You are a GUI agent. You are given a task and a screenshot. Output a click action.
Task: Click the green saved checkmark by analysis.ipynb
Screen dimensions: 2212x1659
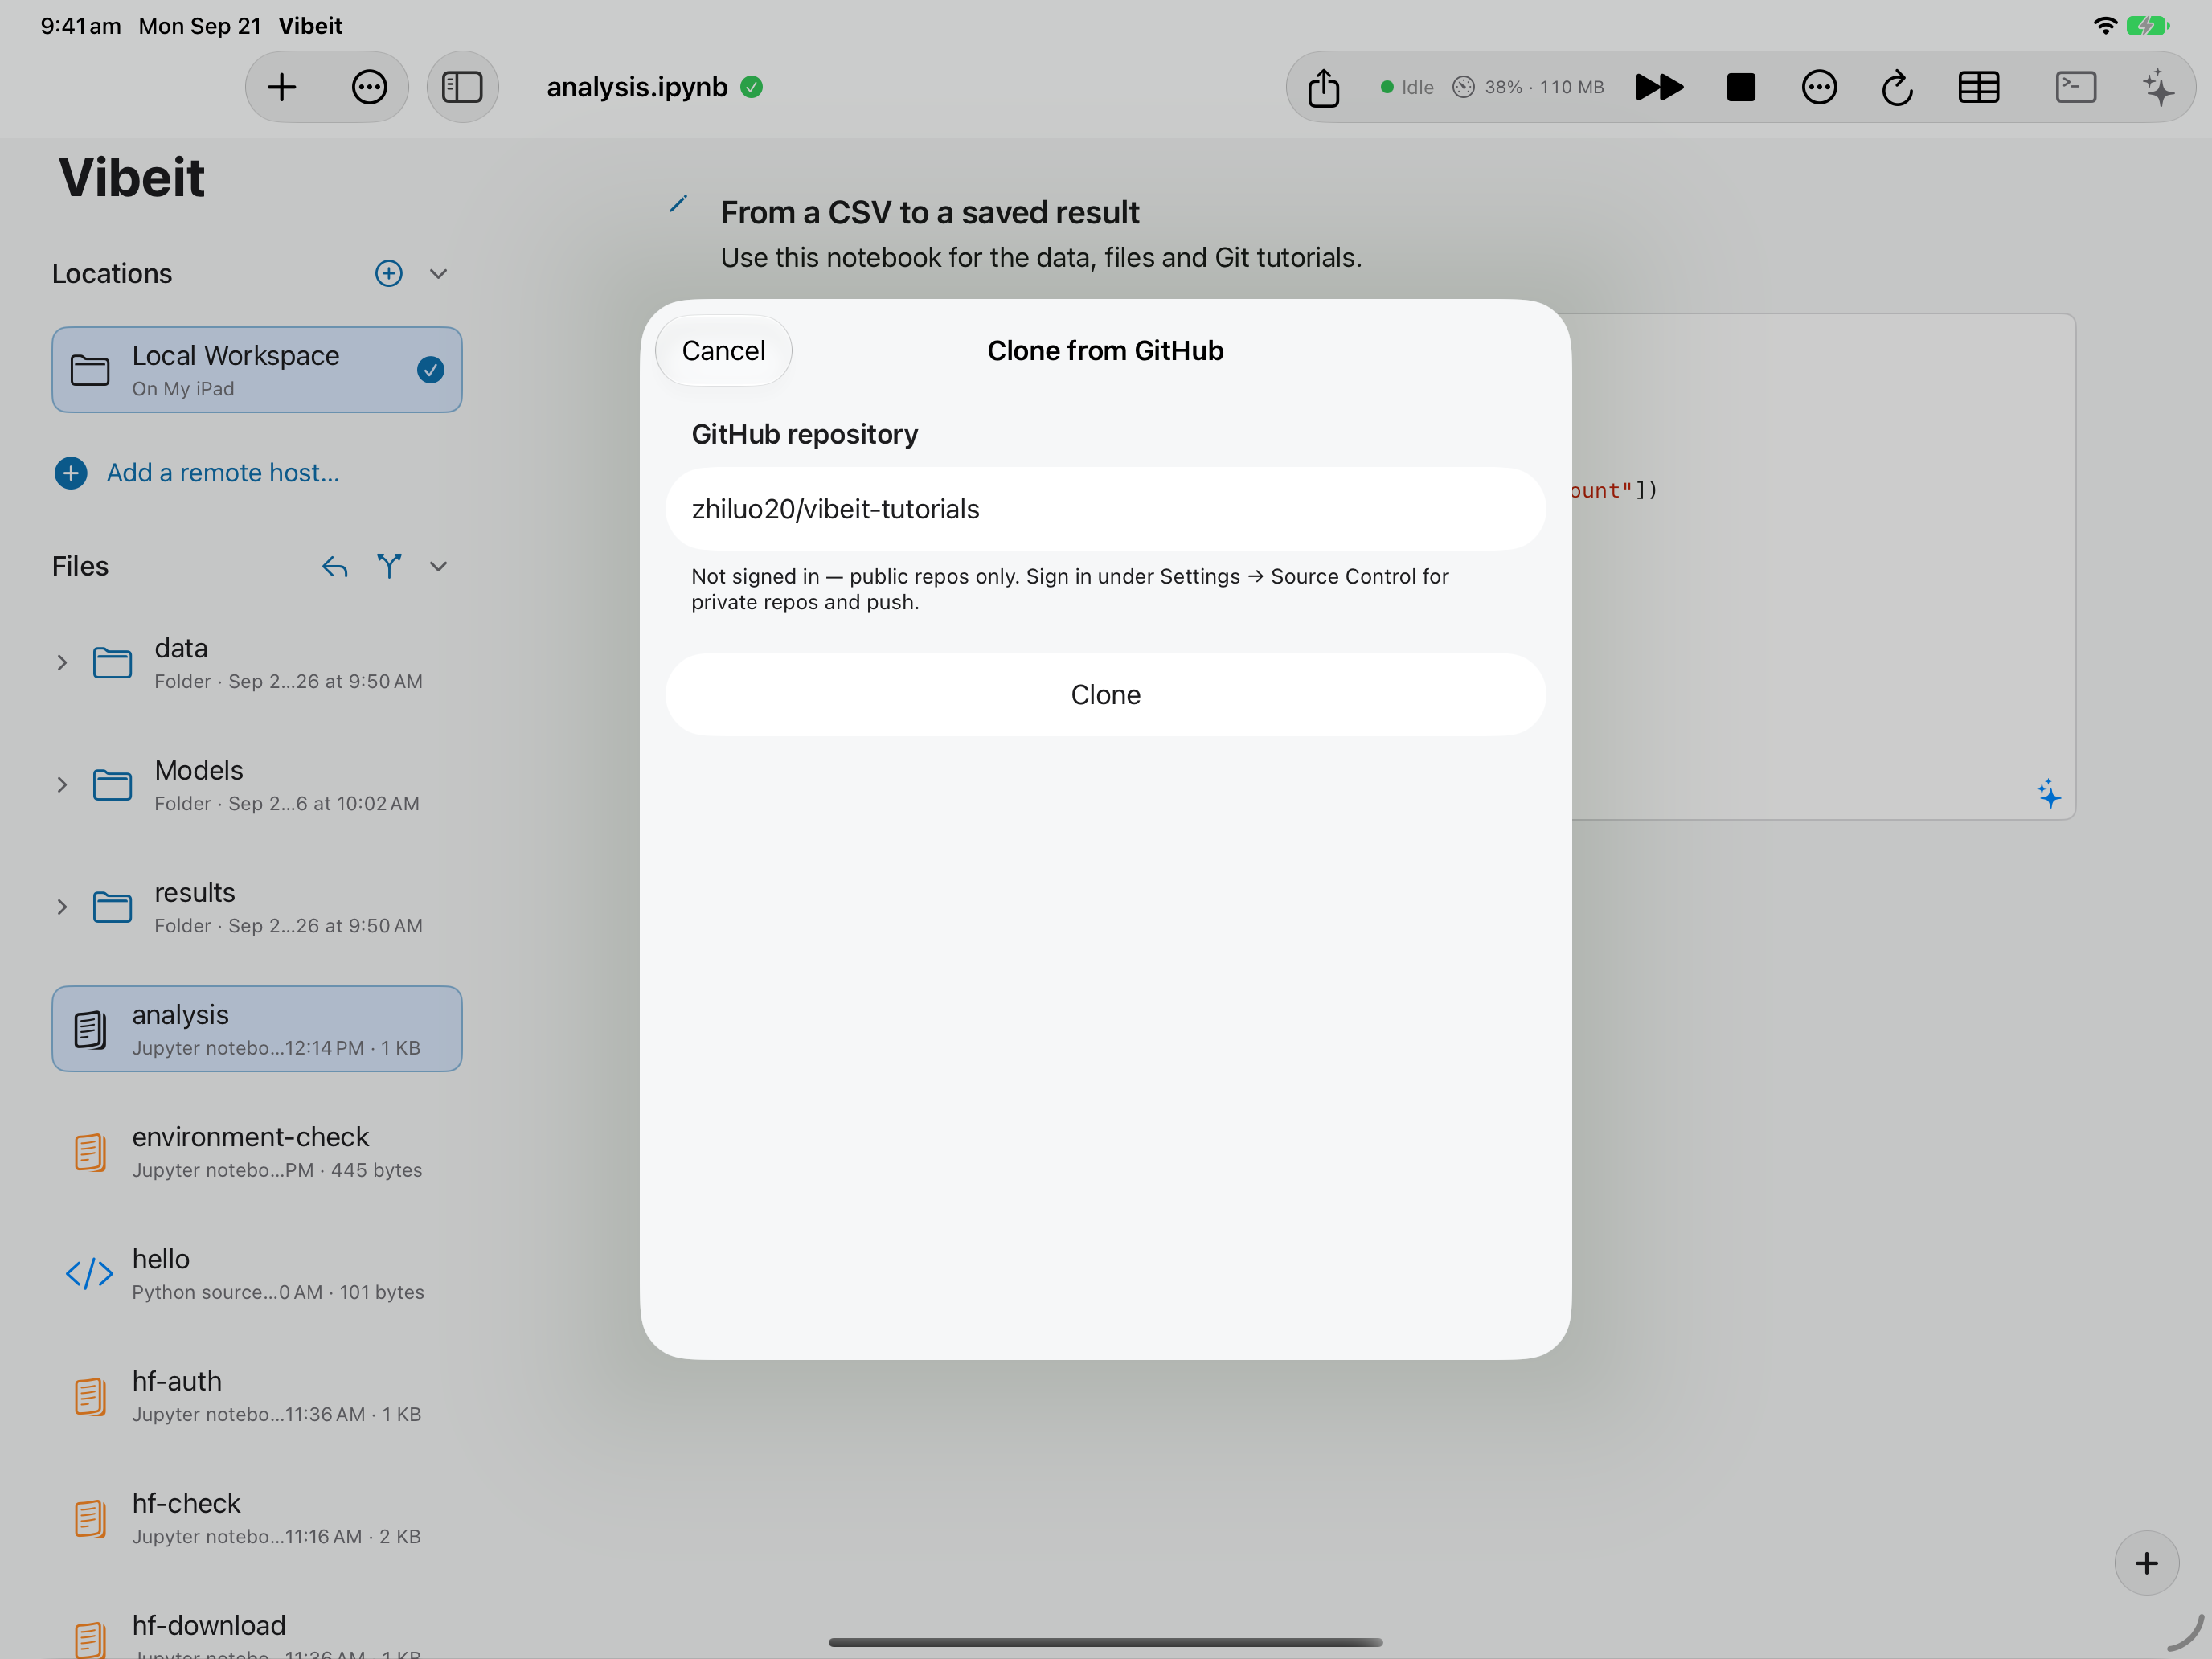751,87
